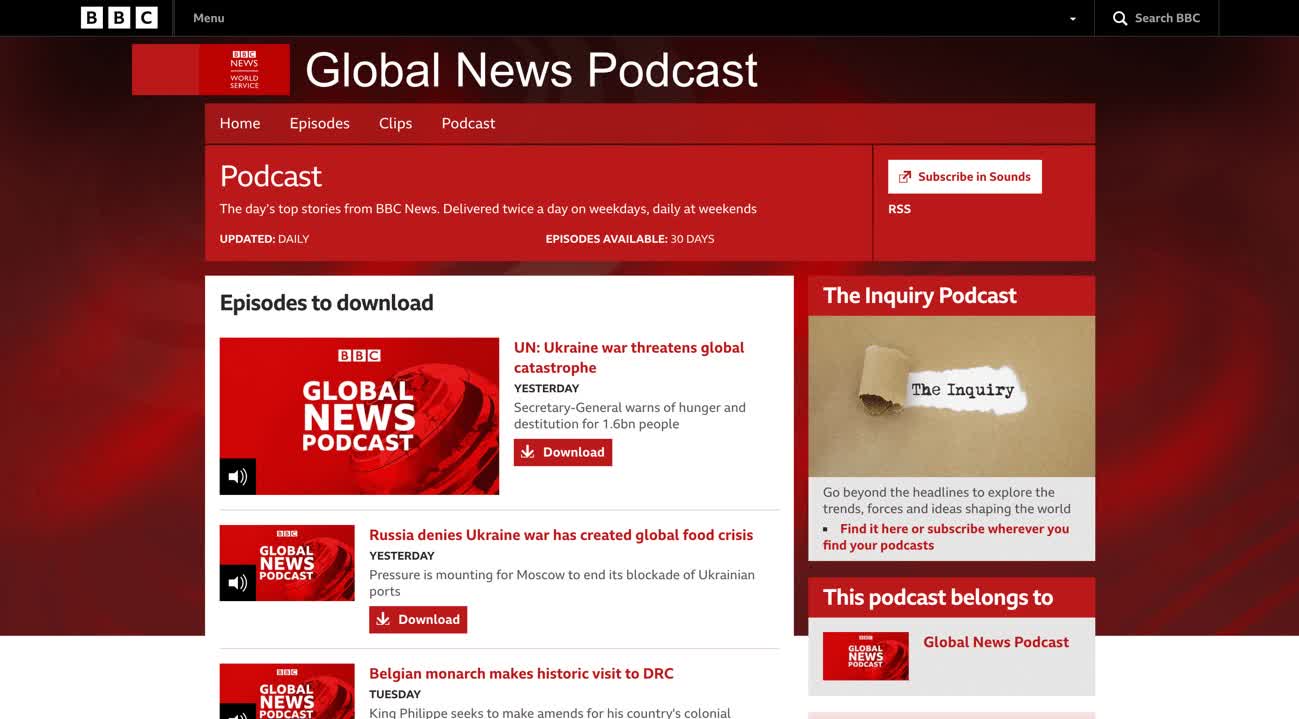The image size is (1299, 719).
Task: Download the Russia denies food crisis episode
Action: [418, 619]
